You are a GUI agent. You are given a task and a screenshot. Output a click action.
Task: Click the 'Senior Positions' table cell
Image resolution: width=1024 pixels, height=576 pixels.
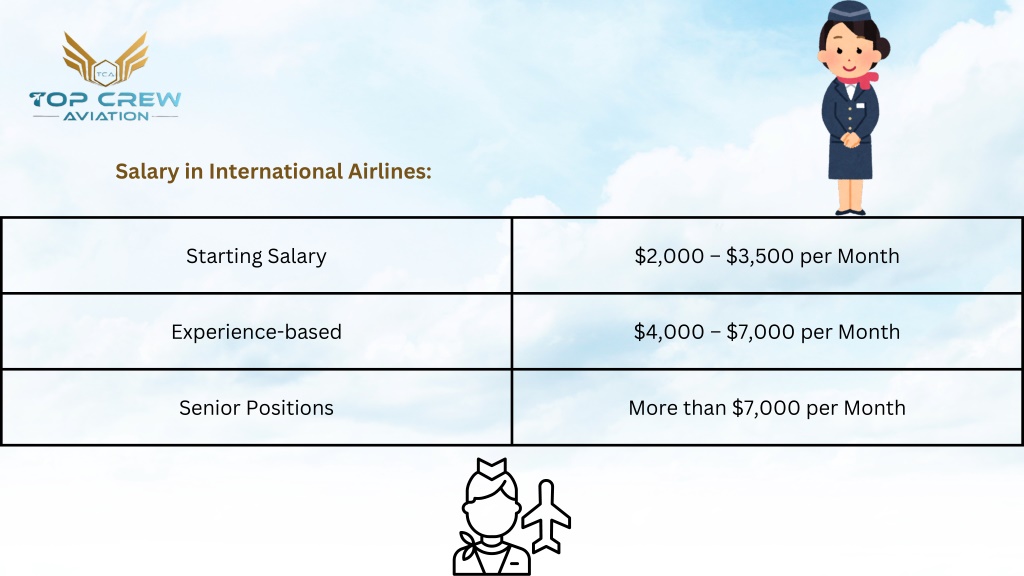[257, 408]
